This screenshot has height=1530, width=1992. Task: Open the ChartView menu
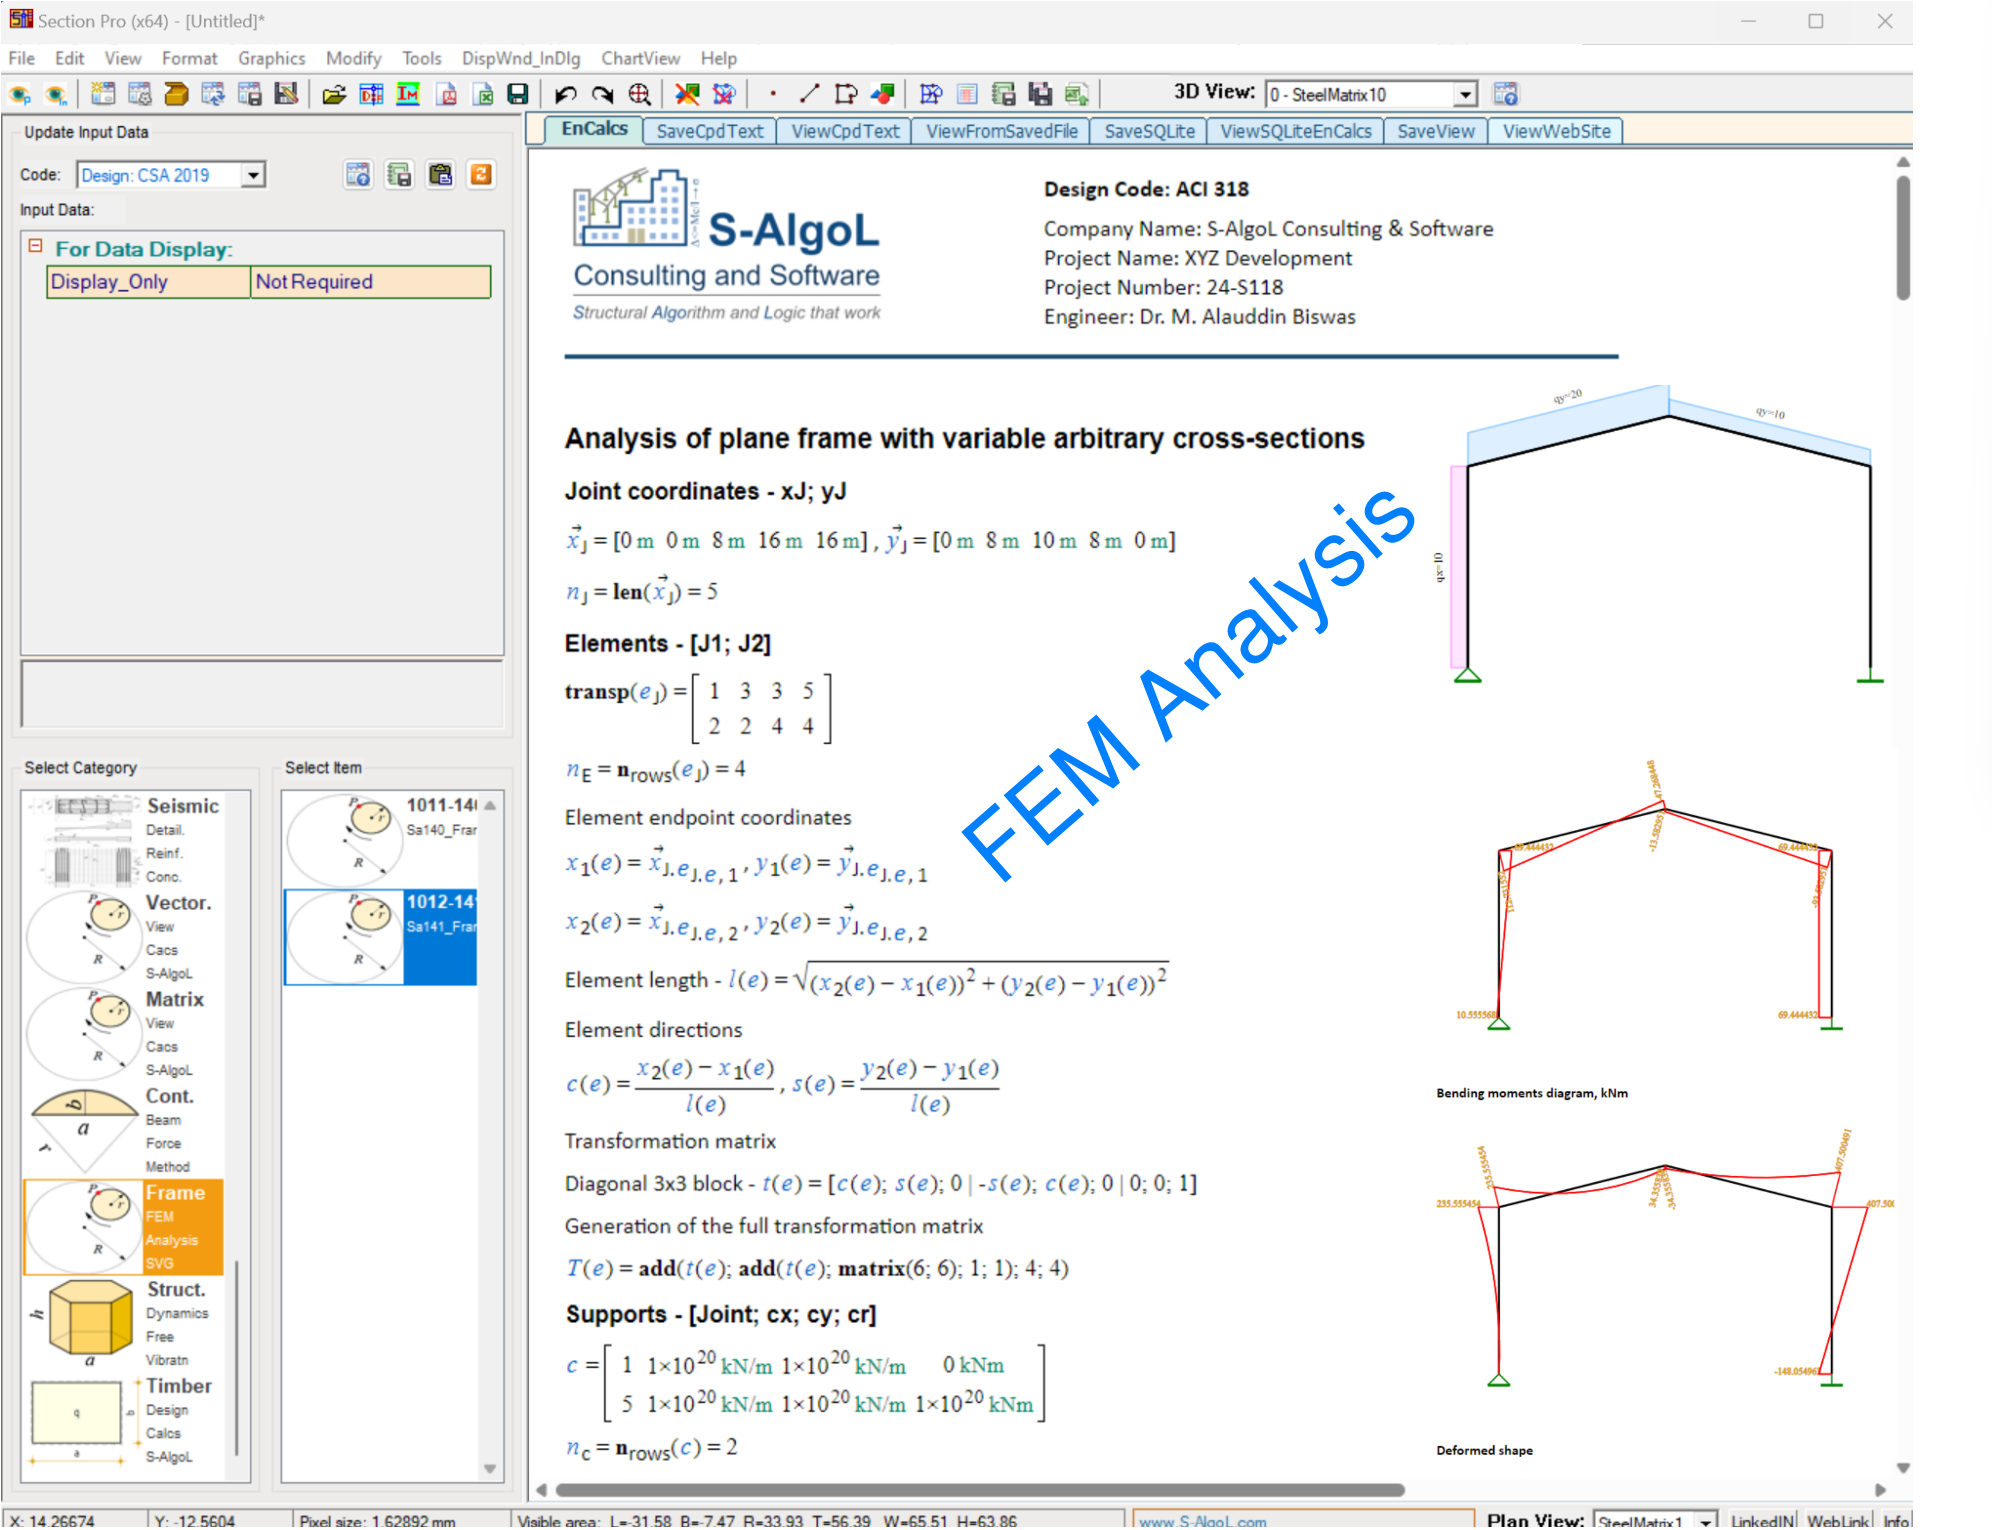point(640,58)
